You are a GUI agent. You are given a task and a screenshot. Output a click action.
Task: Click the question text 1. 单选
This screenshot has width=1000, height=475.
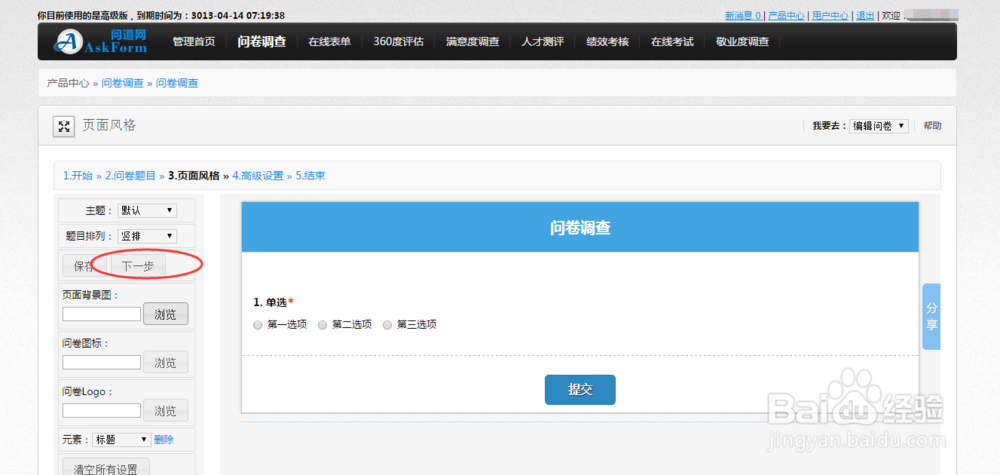pos(270,302)
